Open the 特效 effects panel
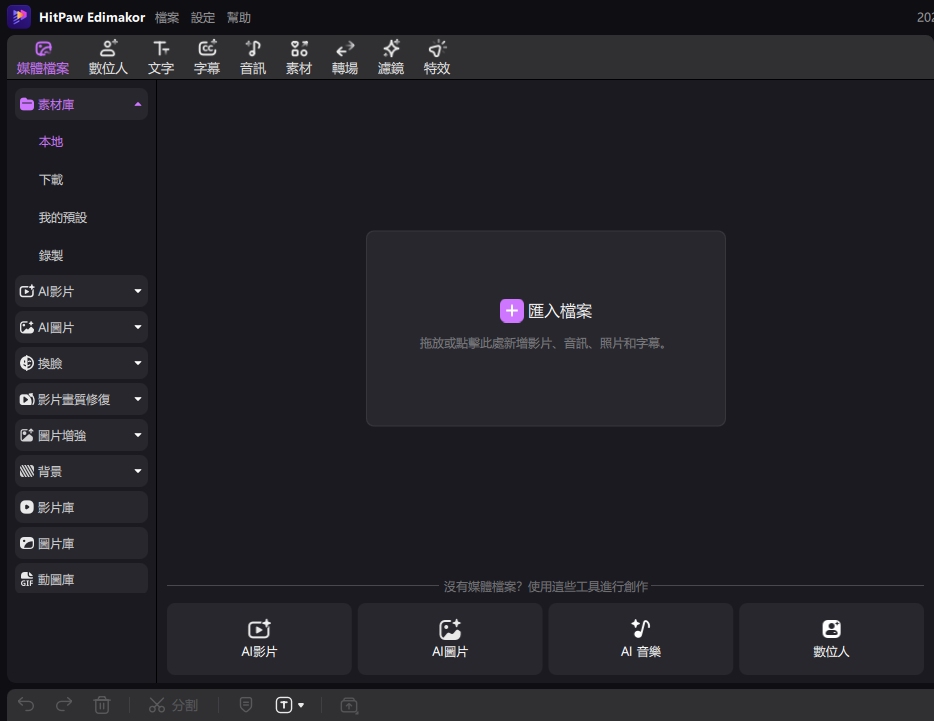The image size is (934, 721). [436, 56]
